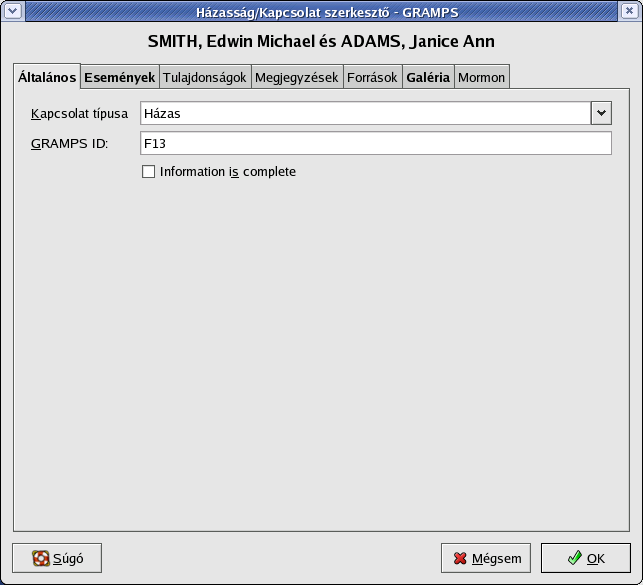The image size is (643, 585).
Task: Cancel with the Mégsem button label
Action: point(497,559)
